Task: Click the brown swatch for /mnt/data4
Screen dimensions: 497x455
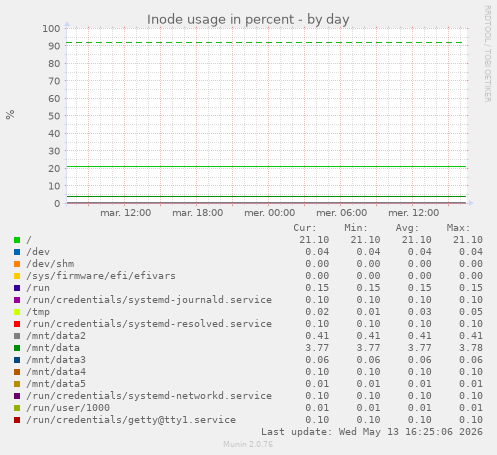Action: (x=17, y=372)
